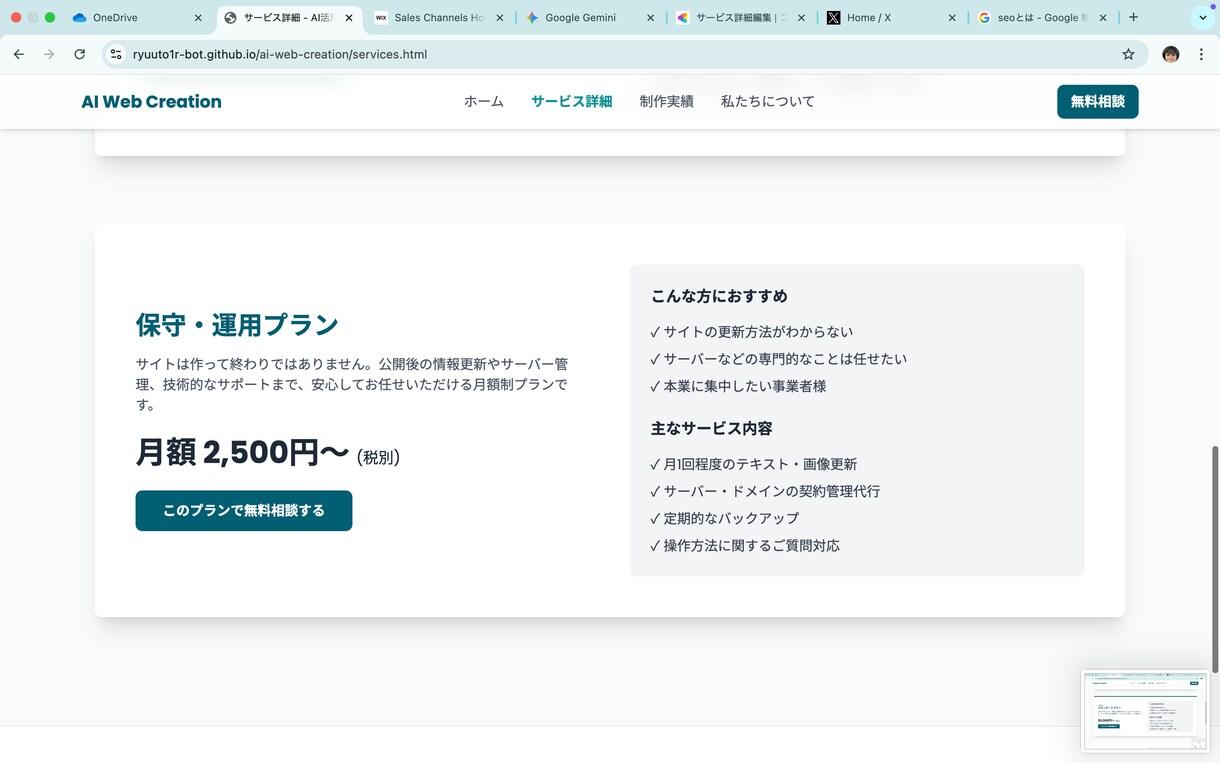Close the OneDrive tab
Viewport: 1220px width, 763px height.
click(x=198, y=18)
